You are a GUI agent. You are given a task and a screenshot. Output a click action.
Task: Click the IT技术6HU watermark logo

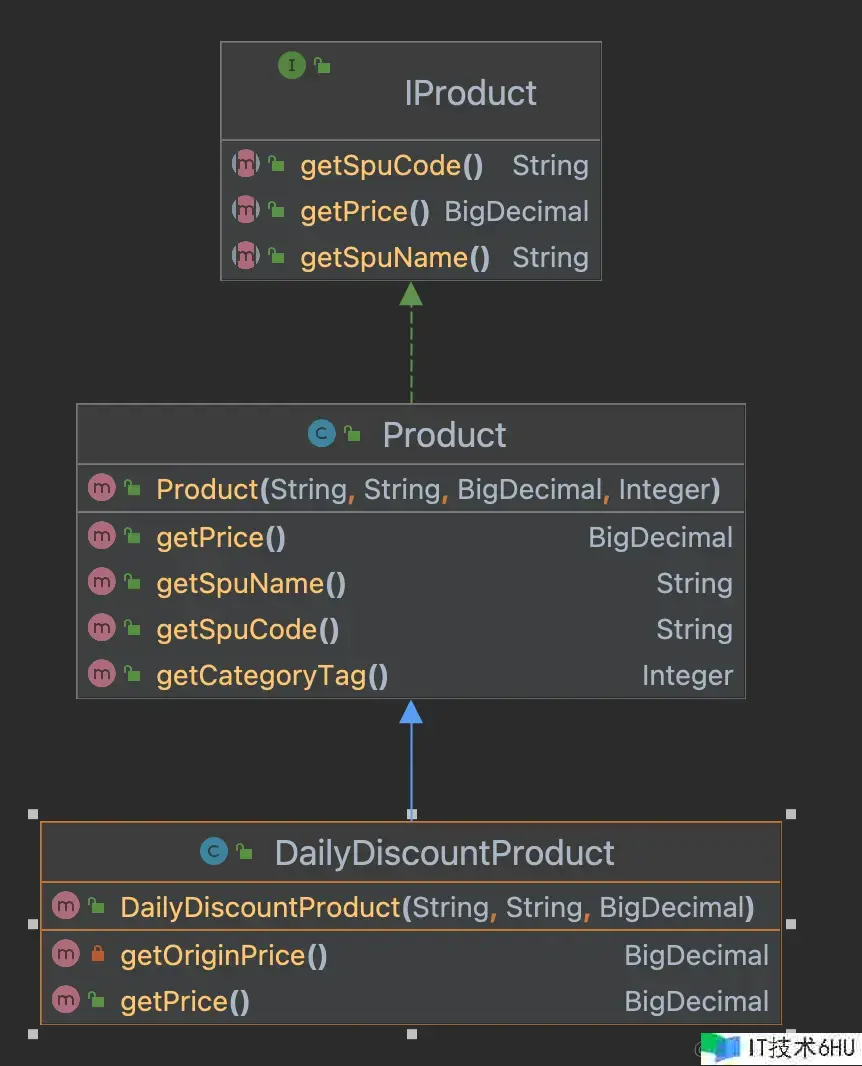[x=720, y=1047]
